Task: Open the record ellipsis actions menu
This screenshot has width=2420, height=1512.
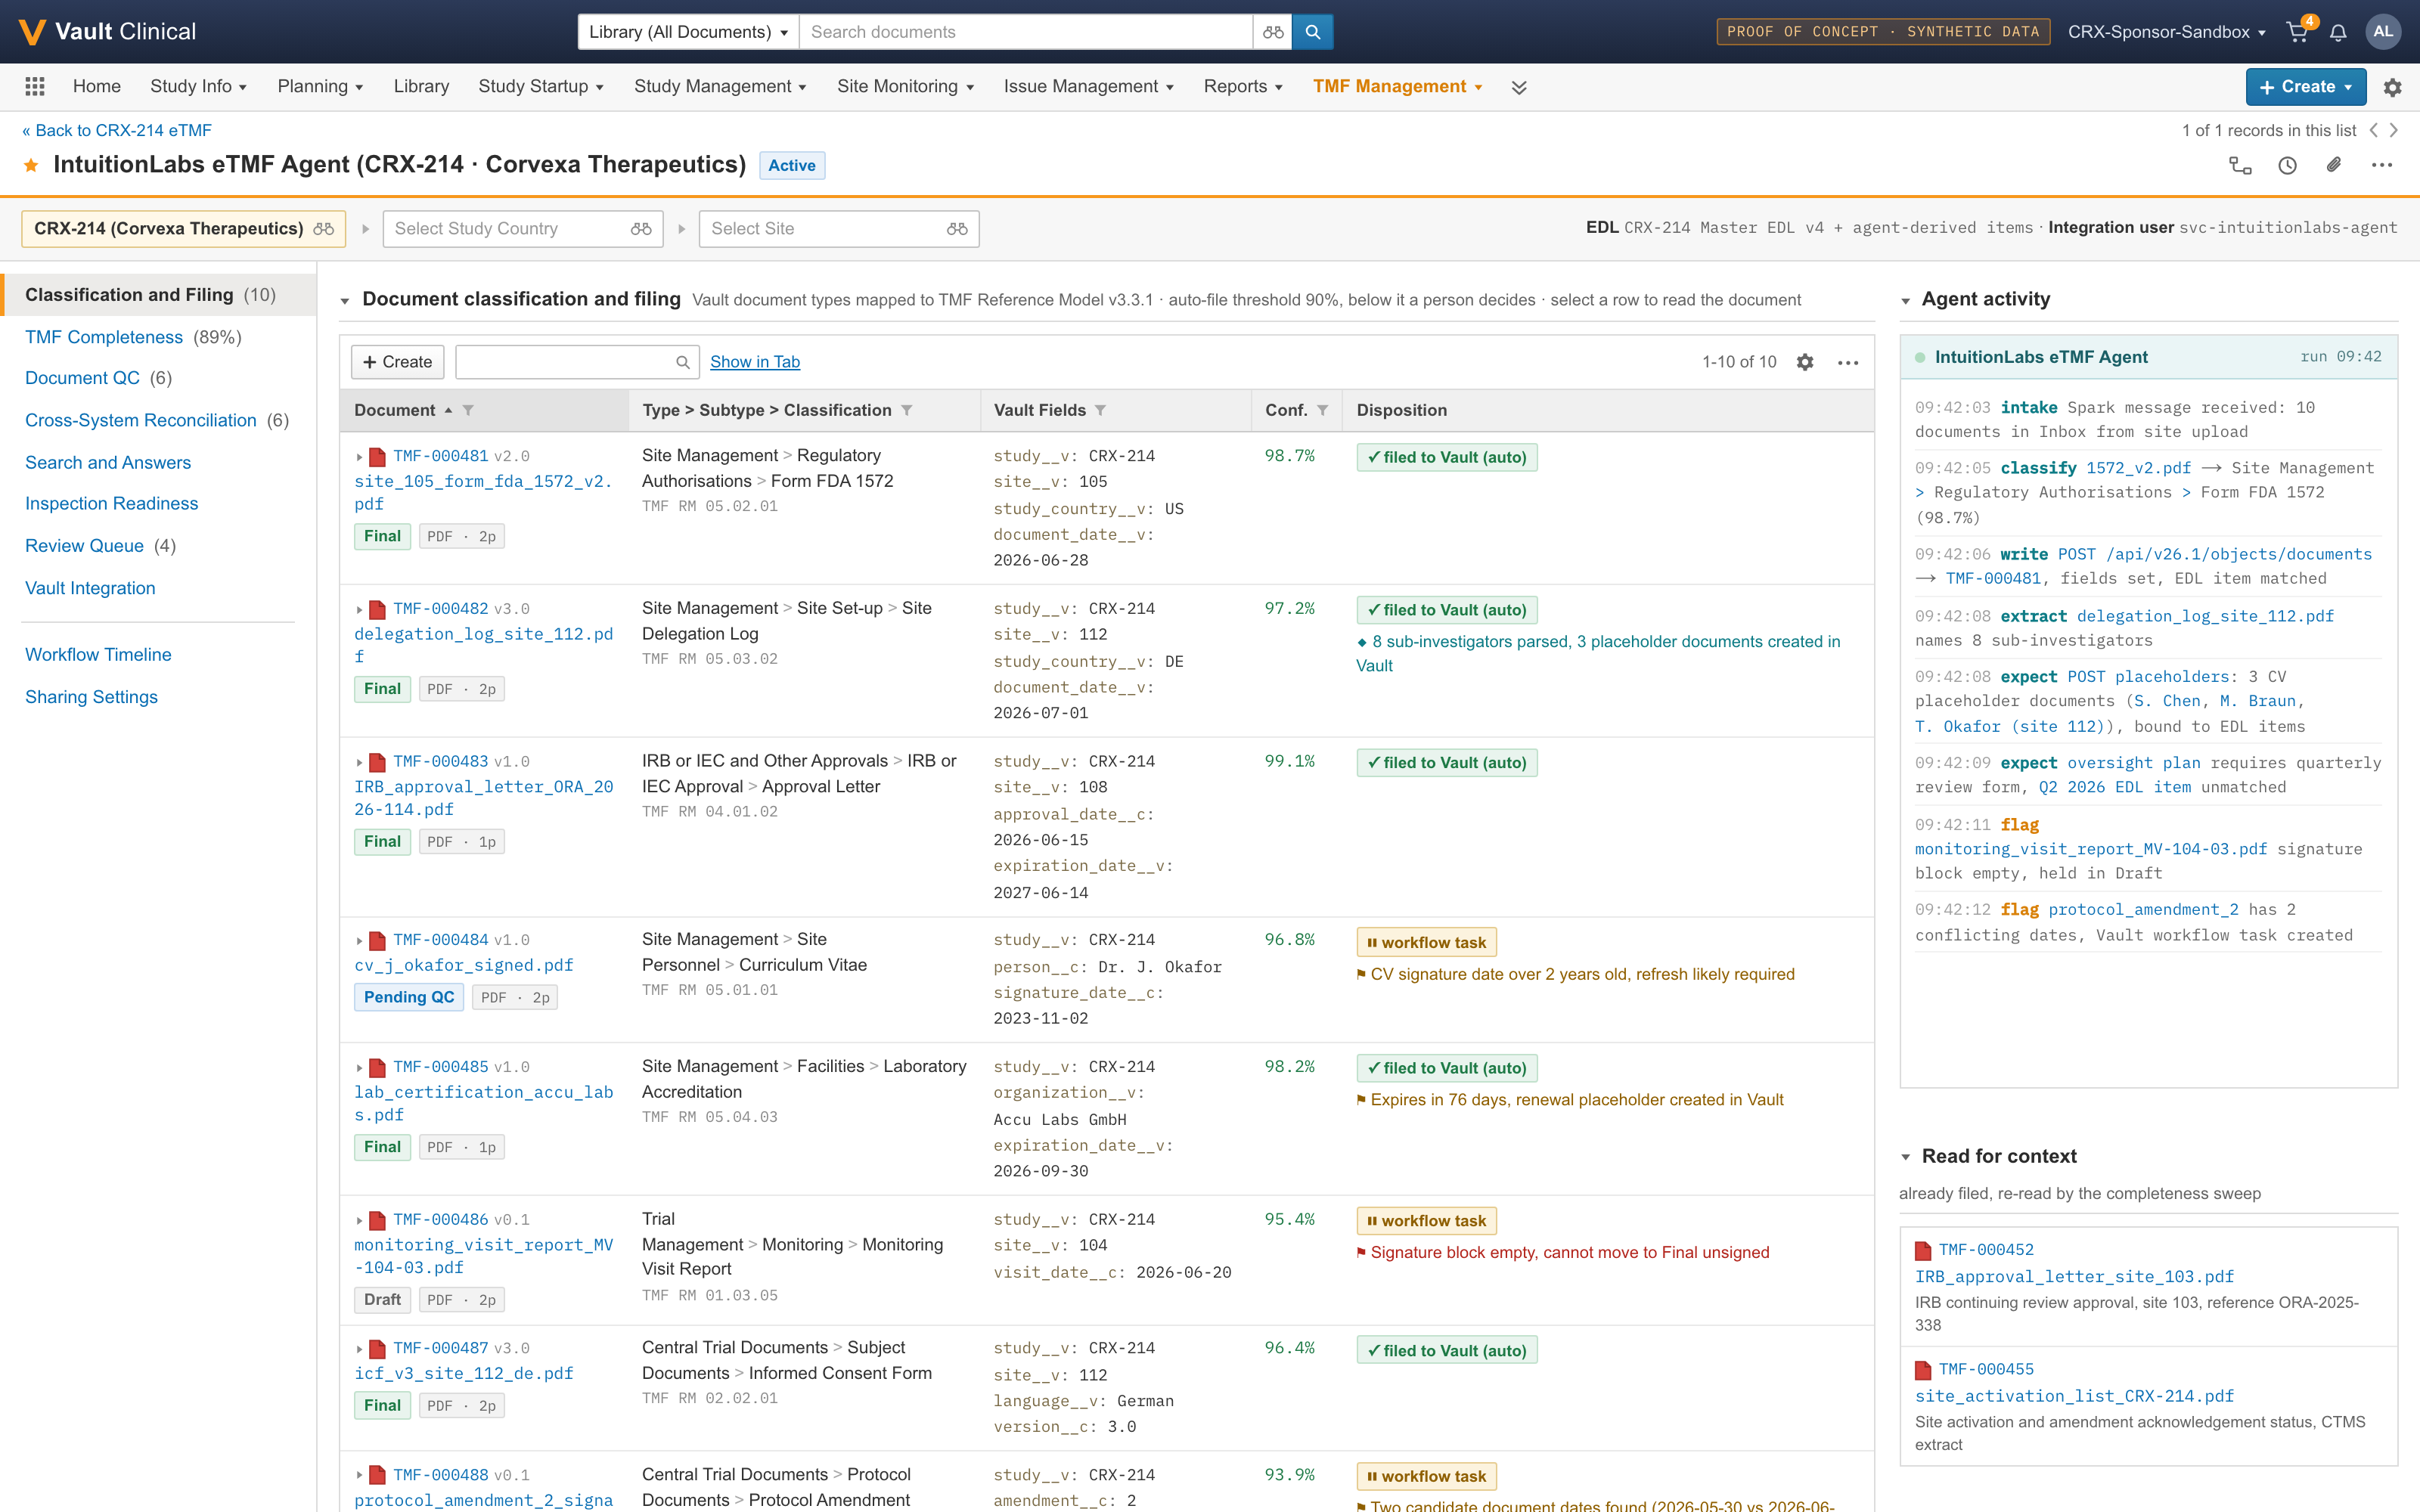Action: coord(2381,166)
